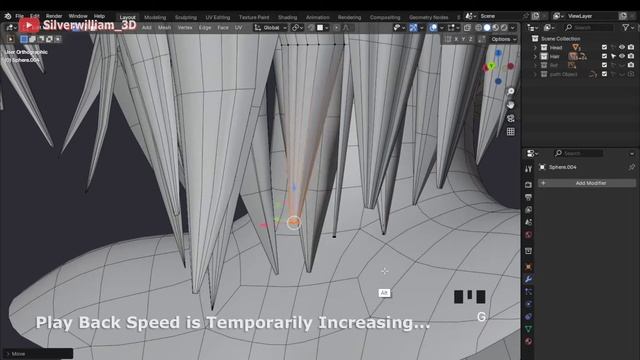Open the Edge menu in viewport header
This screenshot has height=360, width=640.
(x=205, y=28)
